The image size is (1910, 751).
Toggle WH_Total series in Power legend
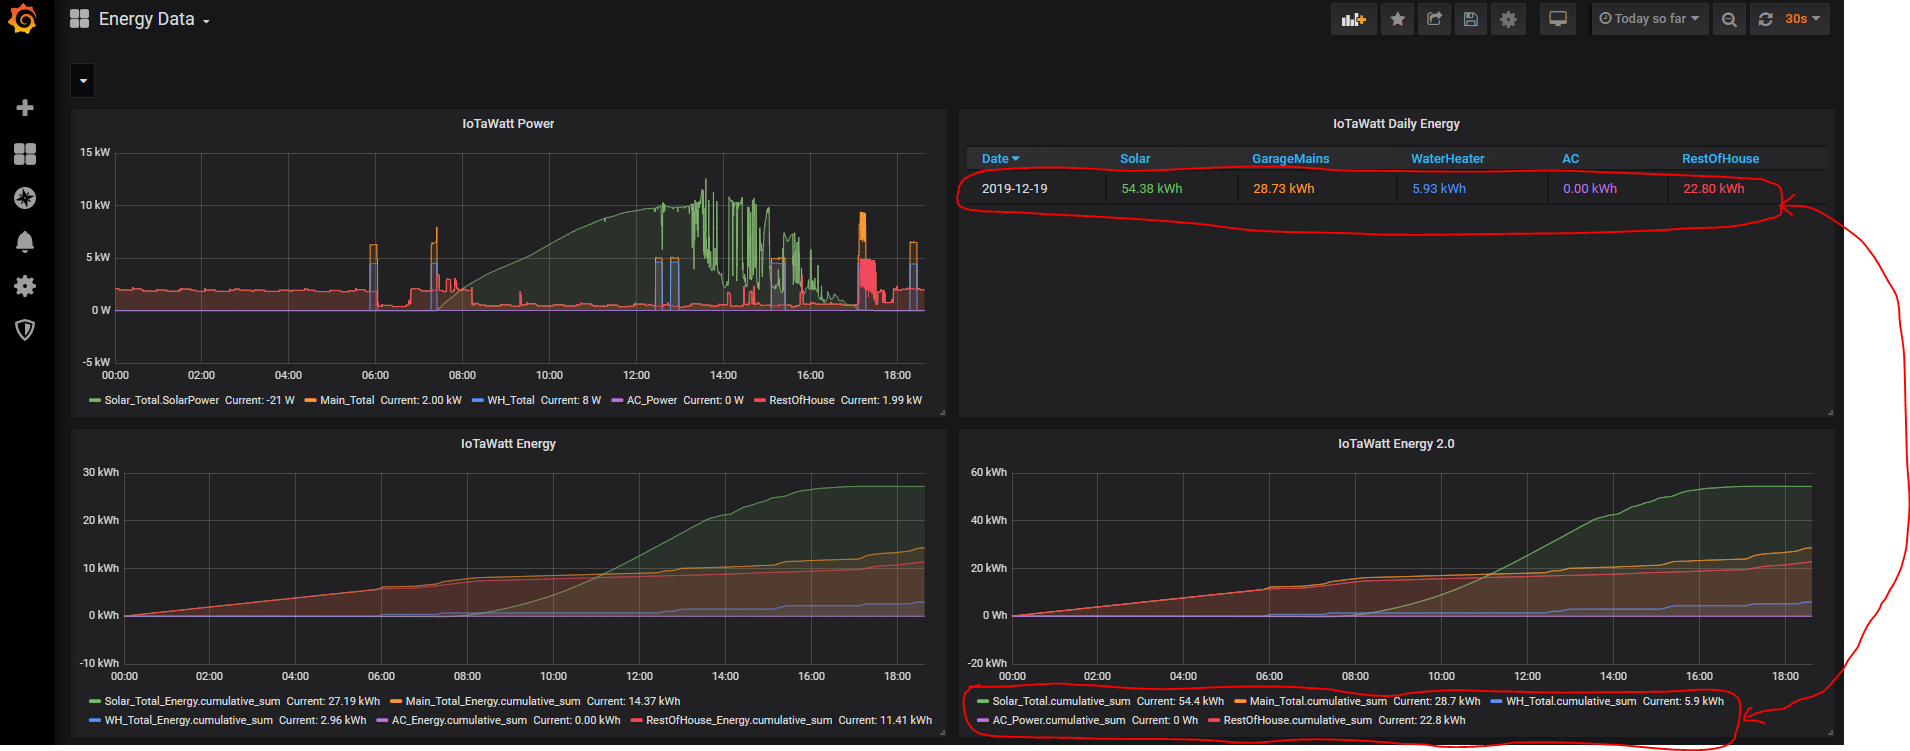click(x=511, y=401)
